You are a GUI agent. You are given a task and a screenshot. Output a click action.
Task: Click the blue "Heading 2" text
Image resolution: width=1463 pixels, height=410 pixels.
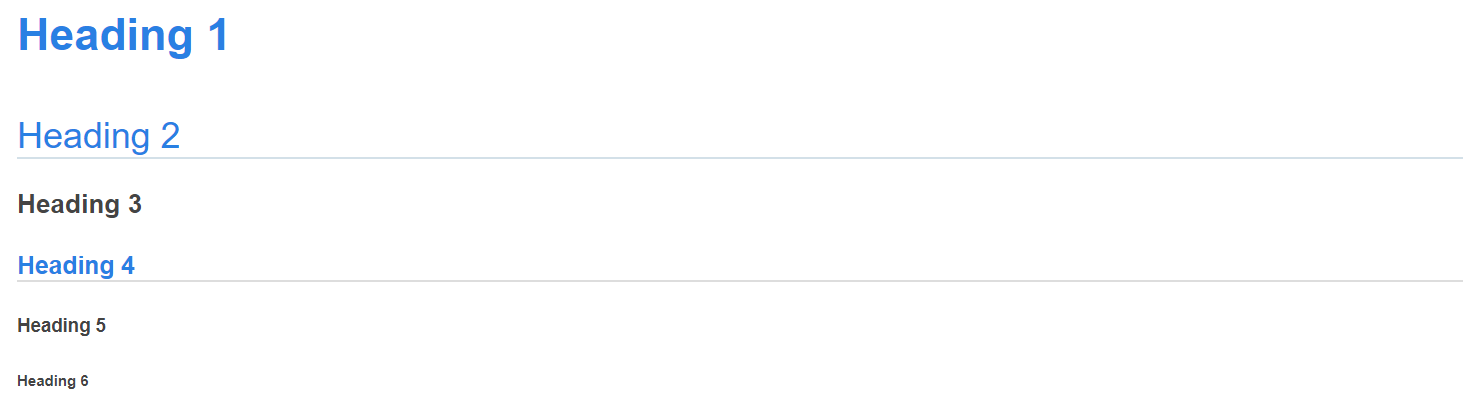coord(98,136)
